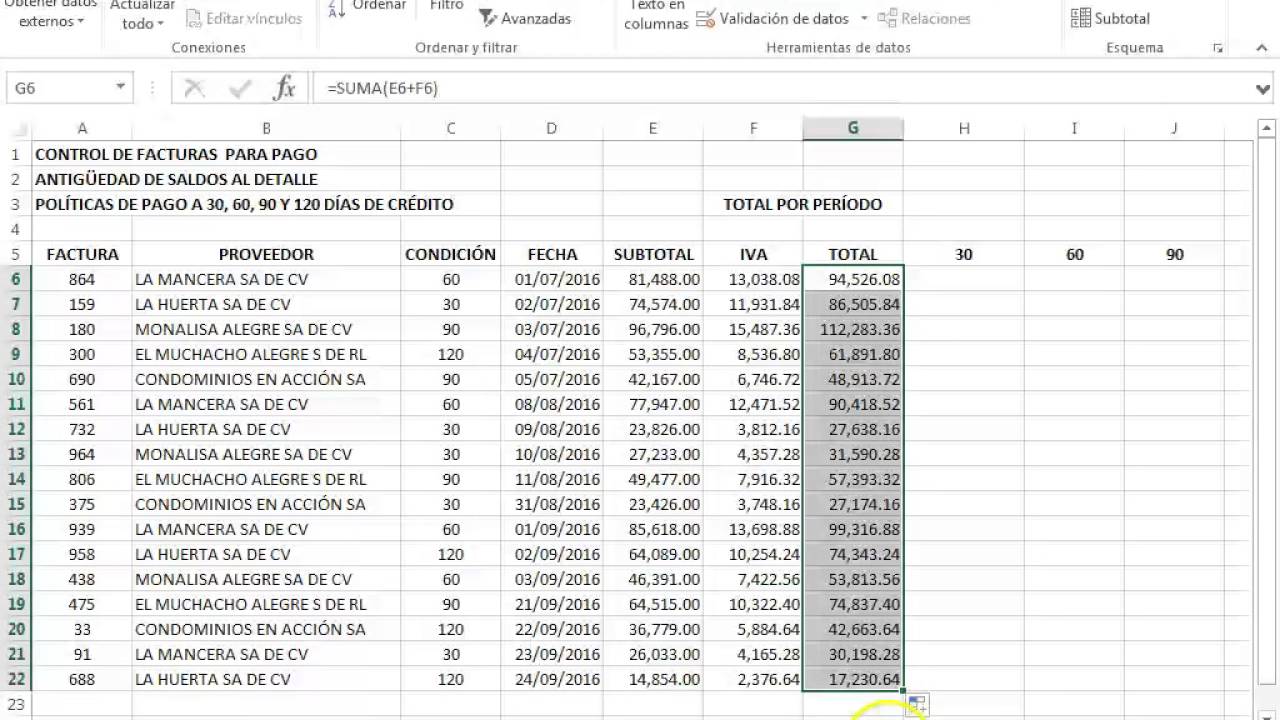Click the TOTAL POR PERÍODO cell
1280x720 pixels.
pyautogui.click(x=803, y=204)
